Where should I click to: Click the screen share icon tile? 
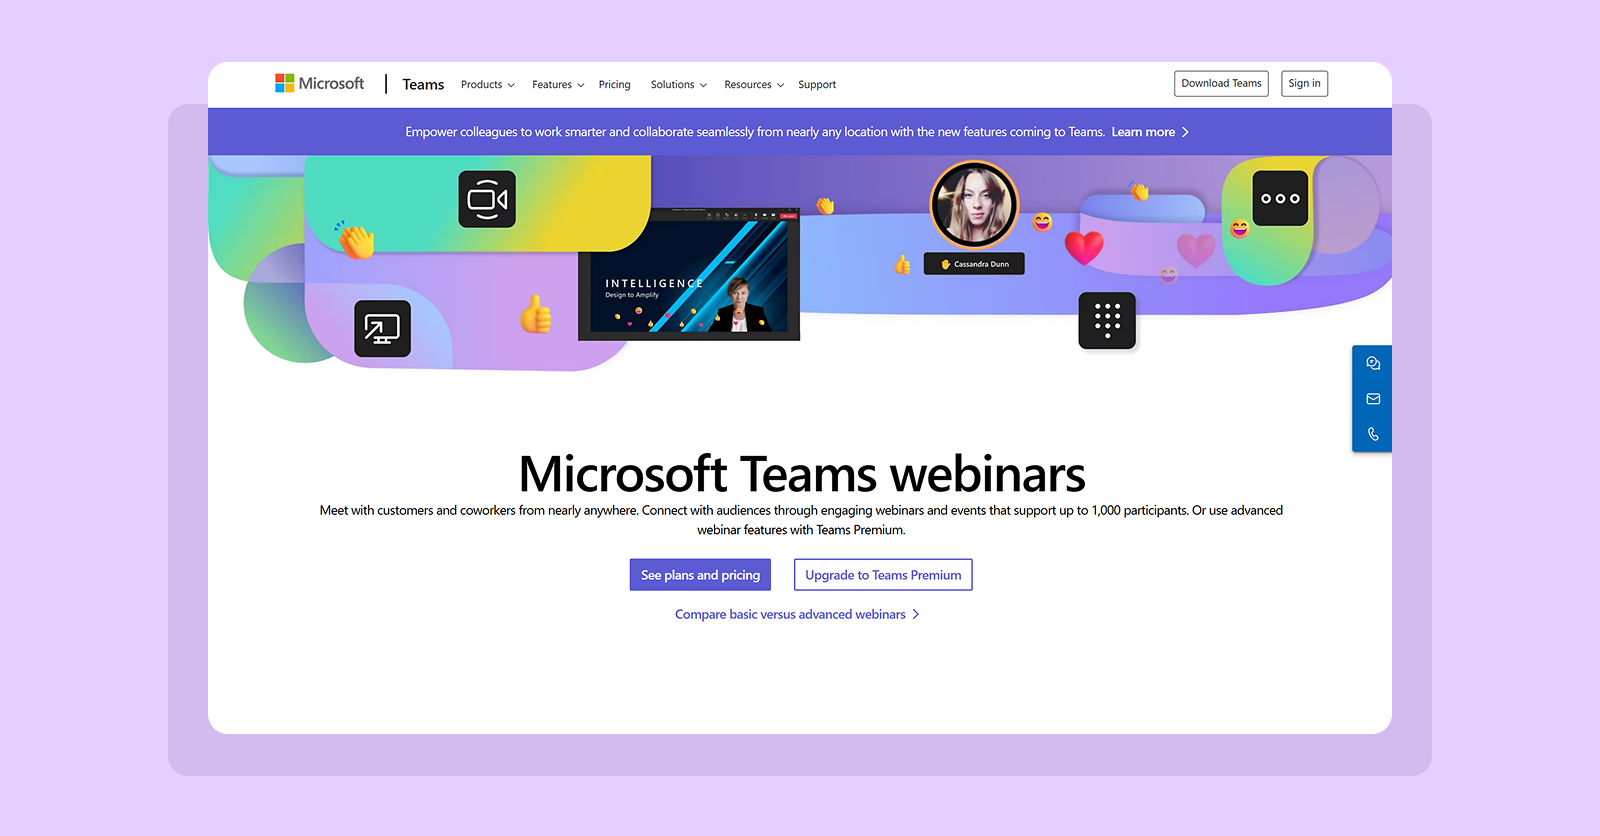point(382,328)
